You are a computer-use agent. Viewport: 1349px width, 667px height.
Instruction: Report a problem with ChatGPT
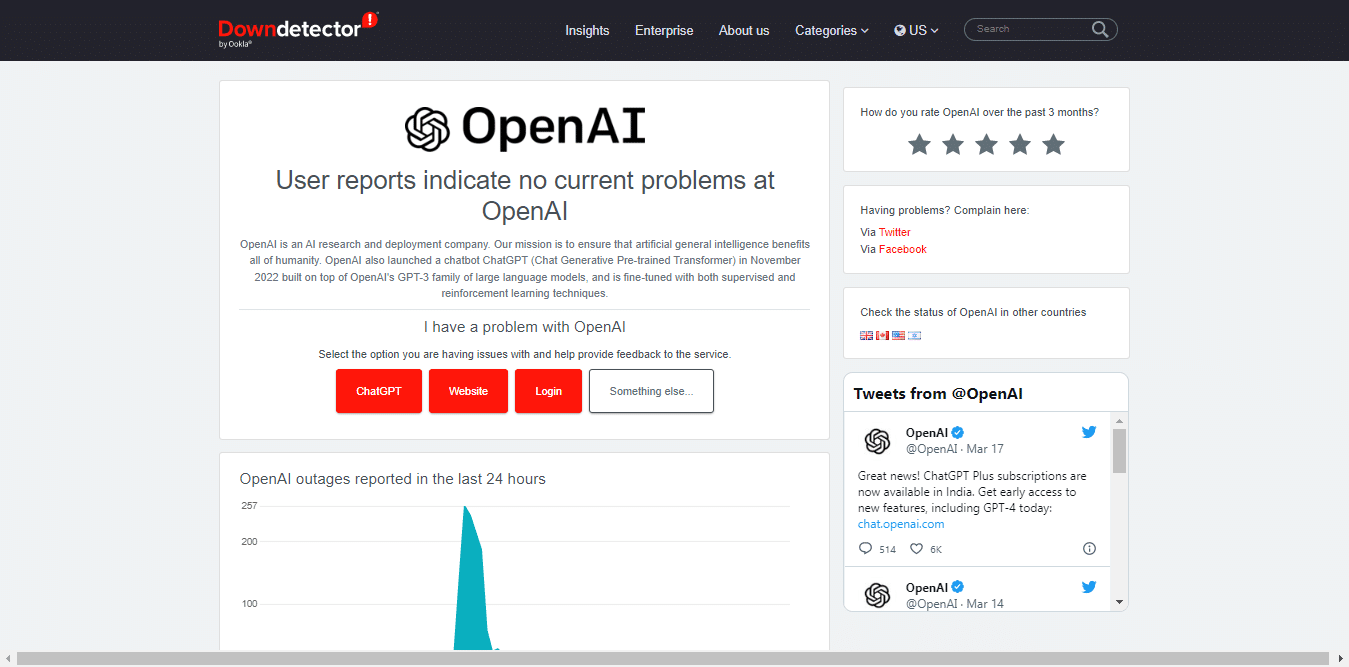(x=379, y=391)
